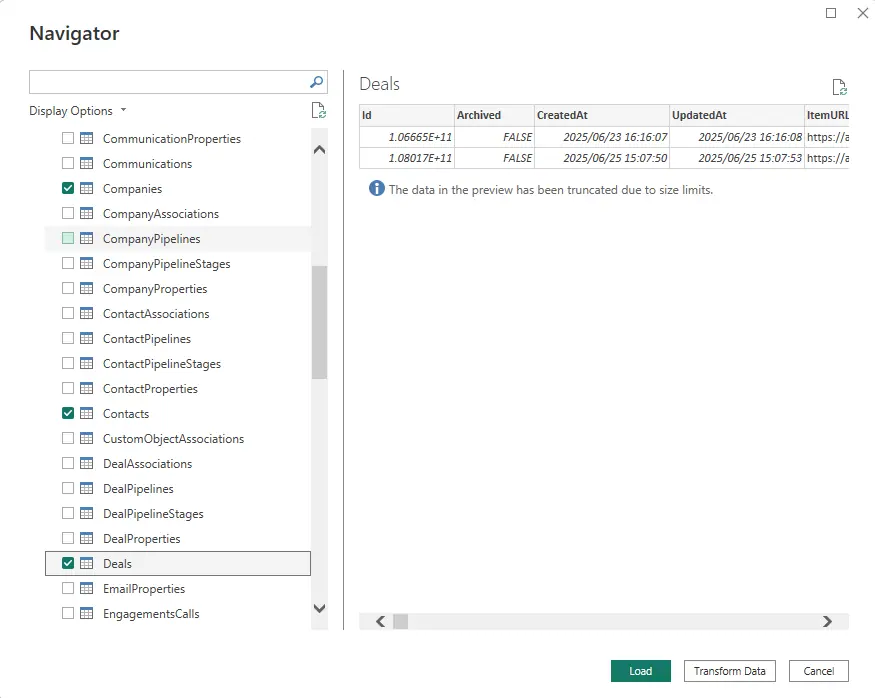The height and width of the screenshot is (698, 875).
Task: Click the table icon beside EmailProperties
Action: point(87,589)
